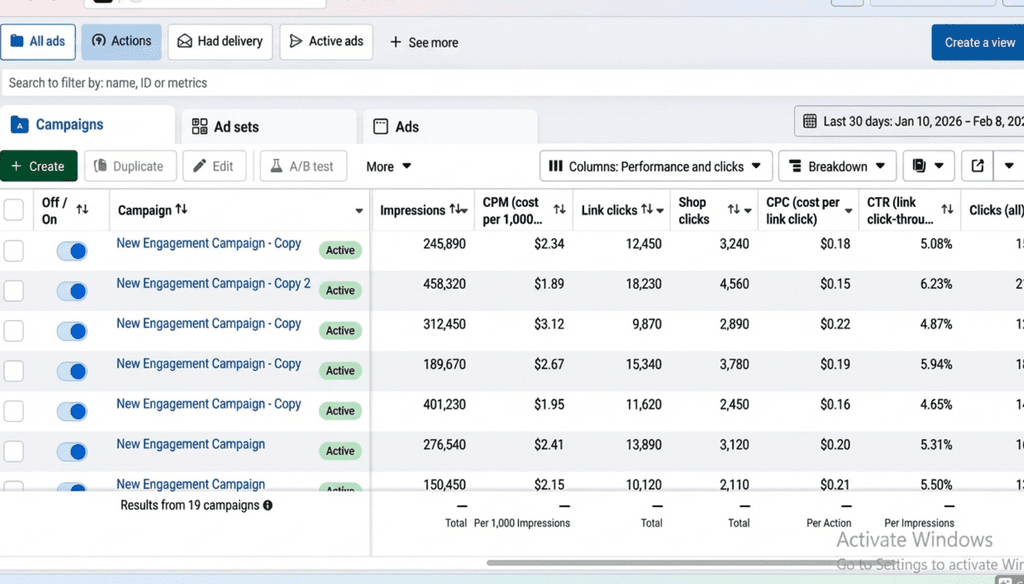Click the green Create button
This screenshot has height=584, width=1024.
pyautogui.click(x=38, y=166)
